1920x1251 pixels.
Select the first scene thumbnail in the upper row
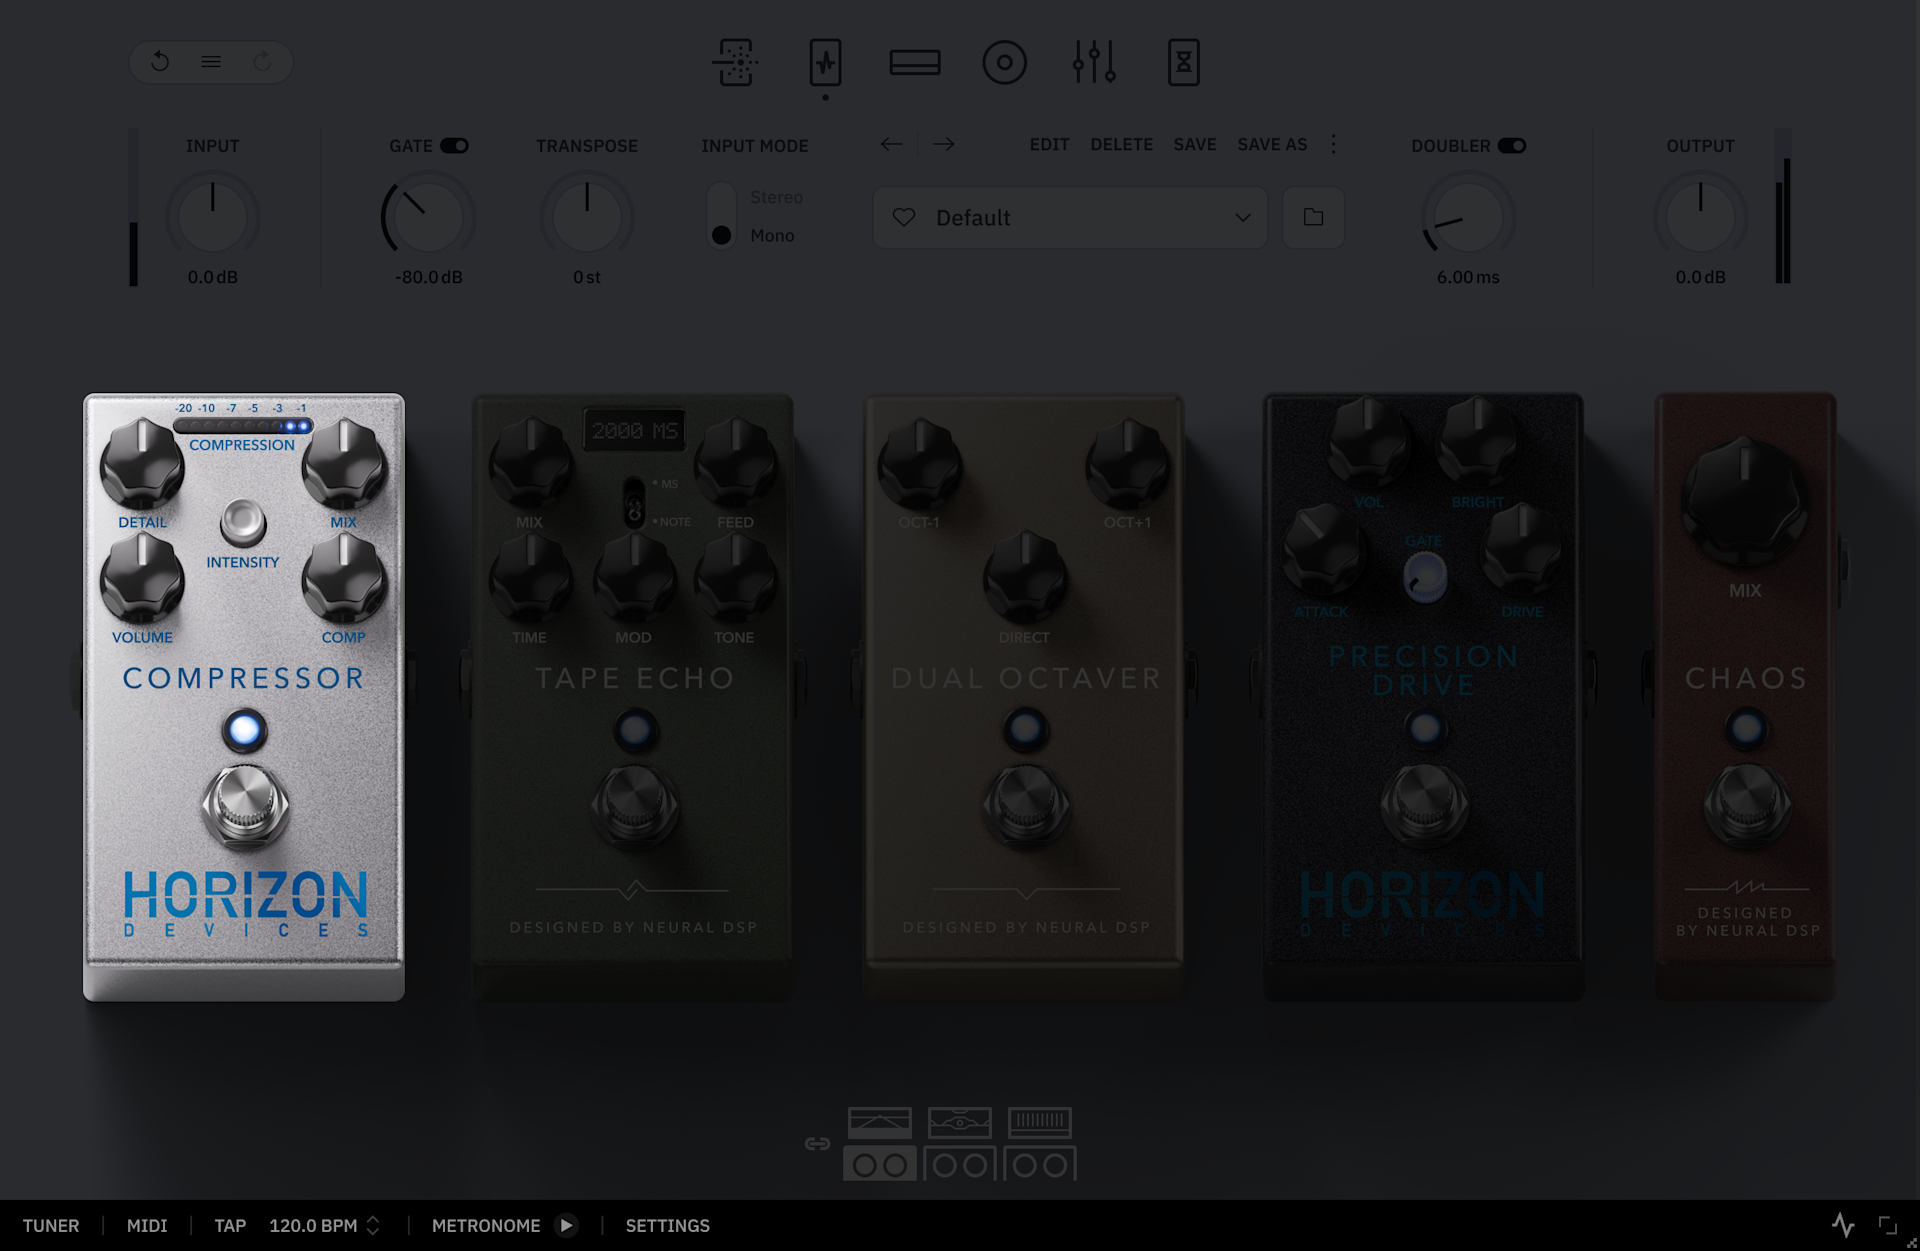coord(880,1123)
